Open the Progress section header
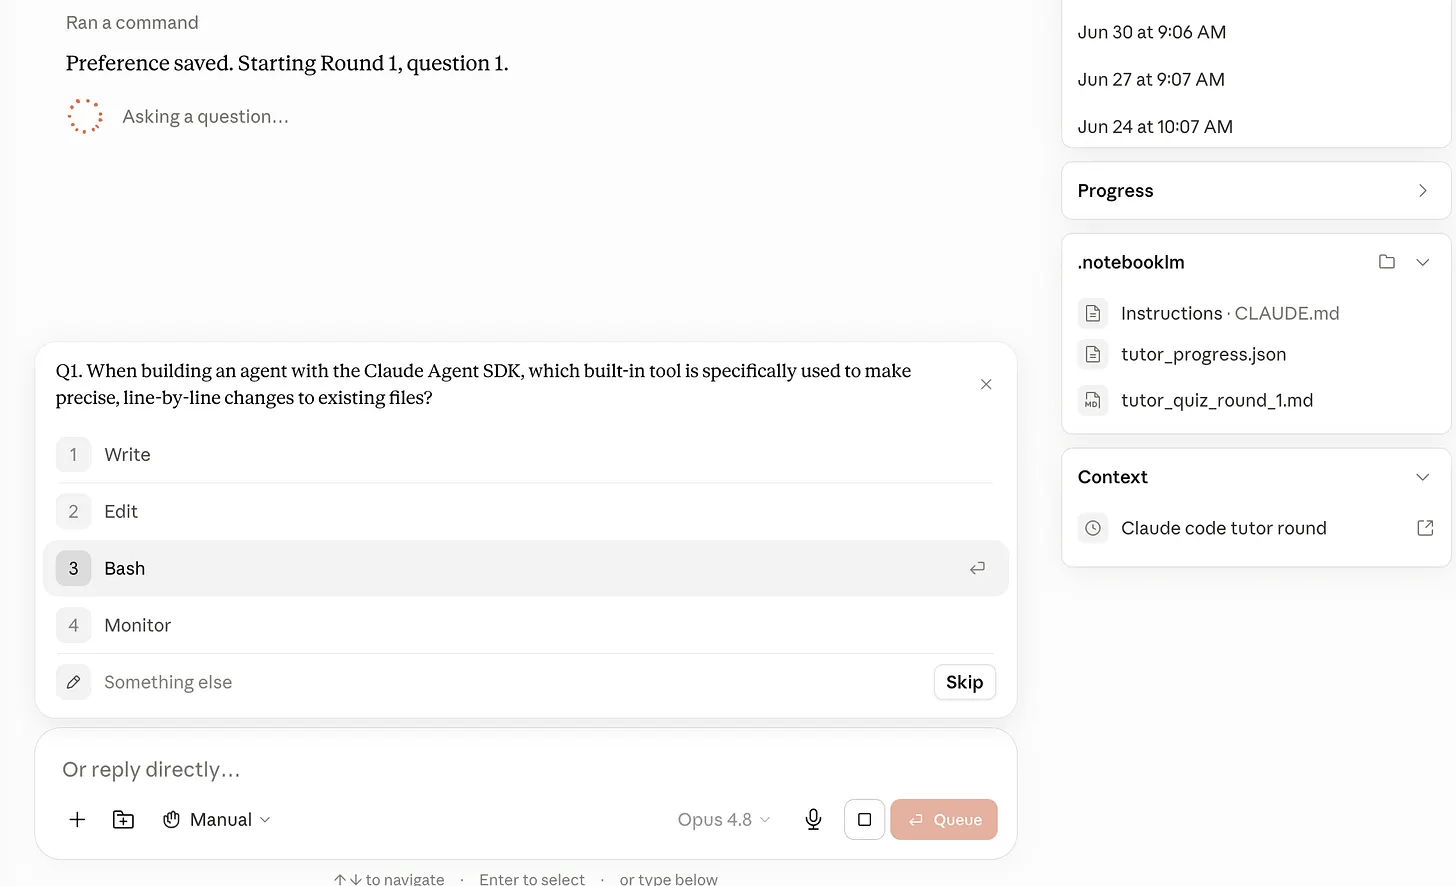The width and height of the screenshot is (1456, 886). 1256,191
